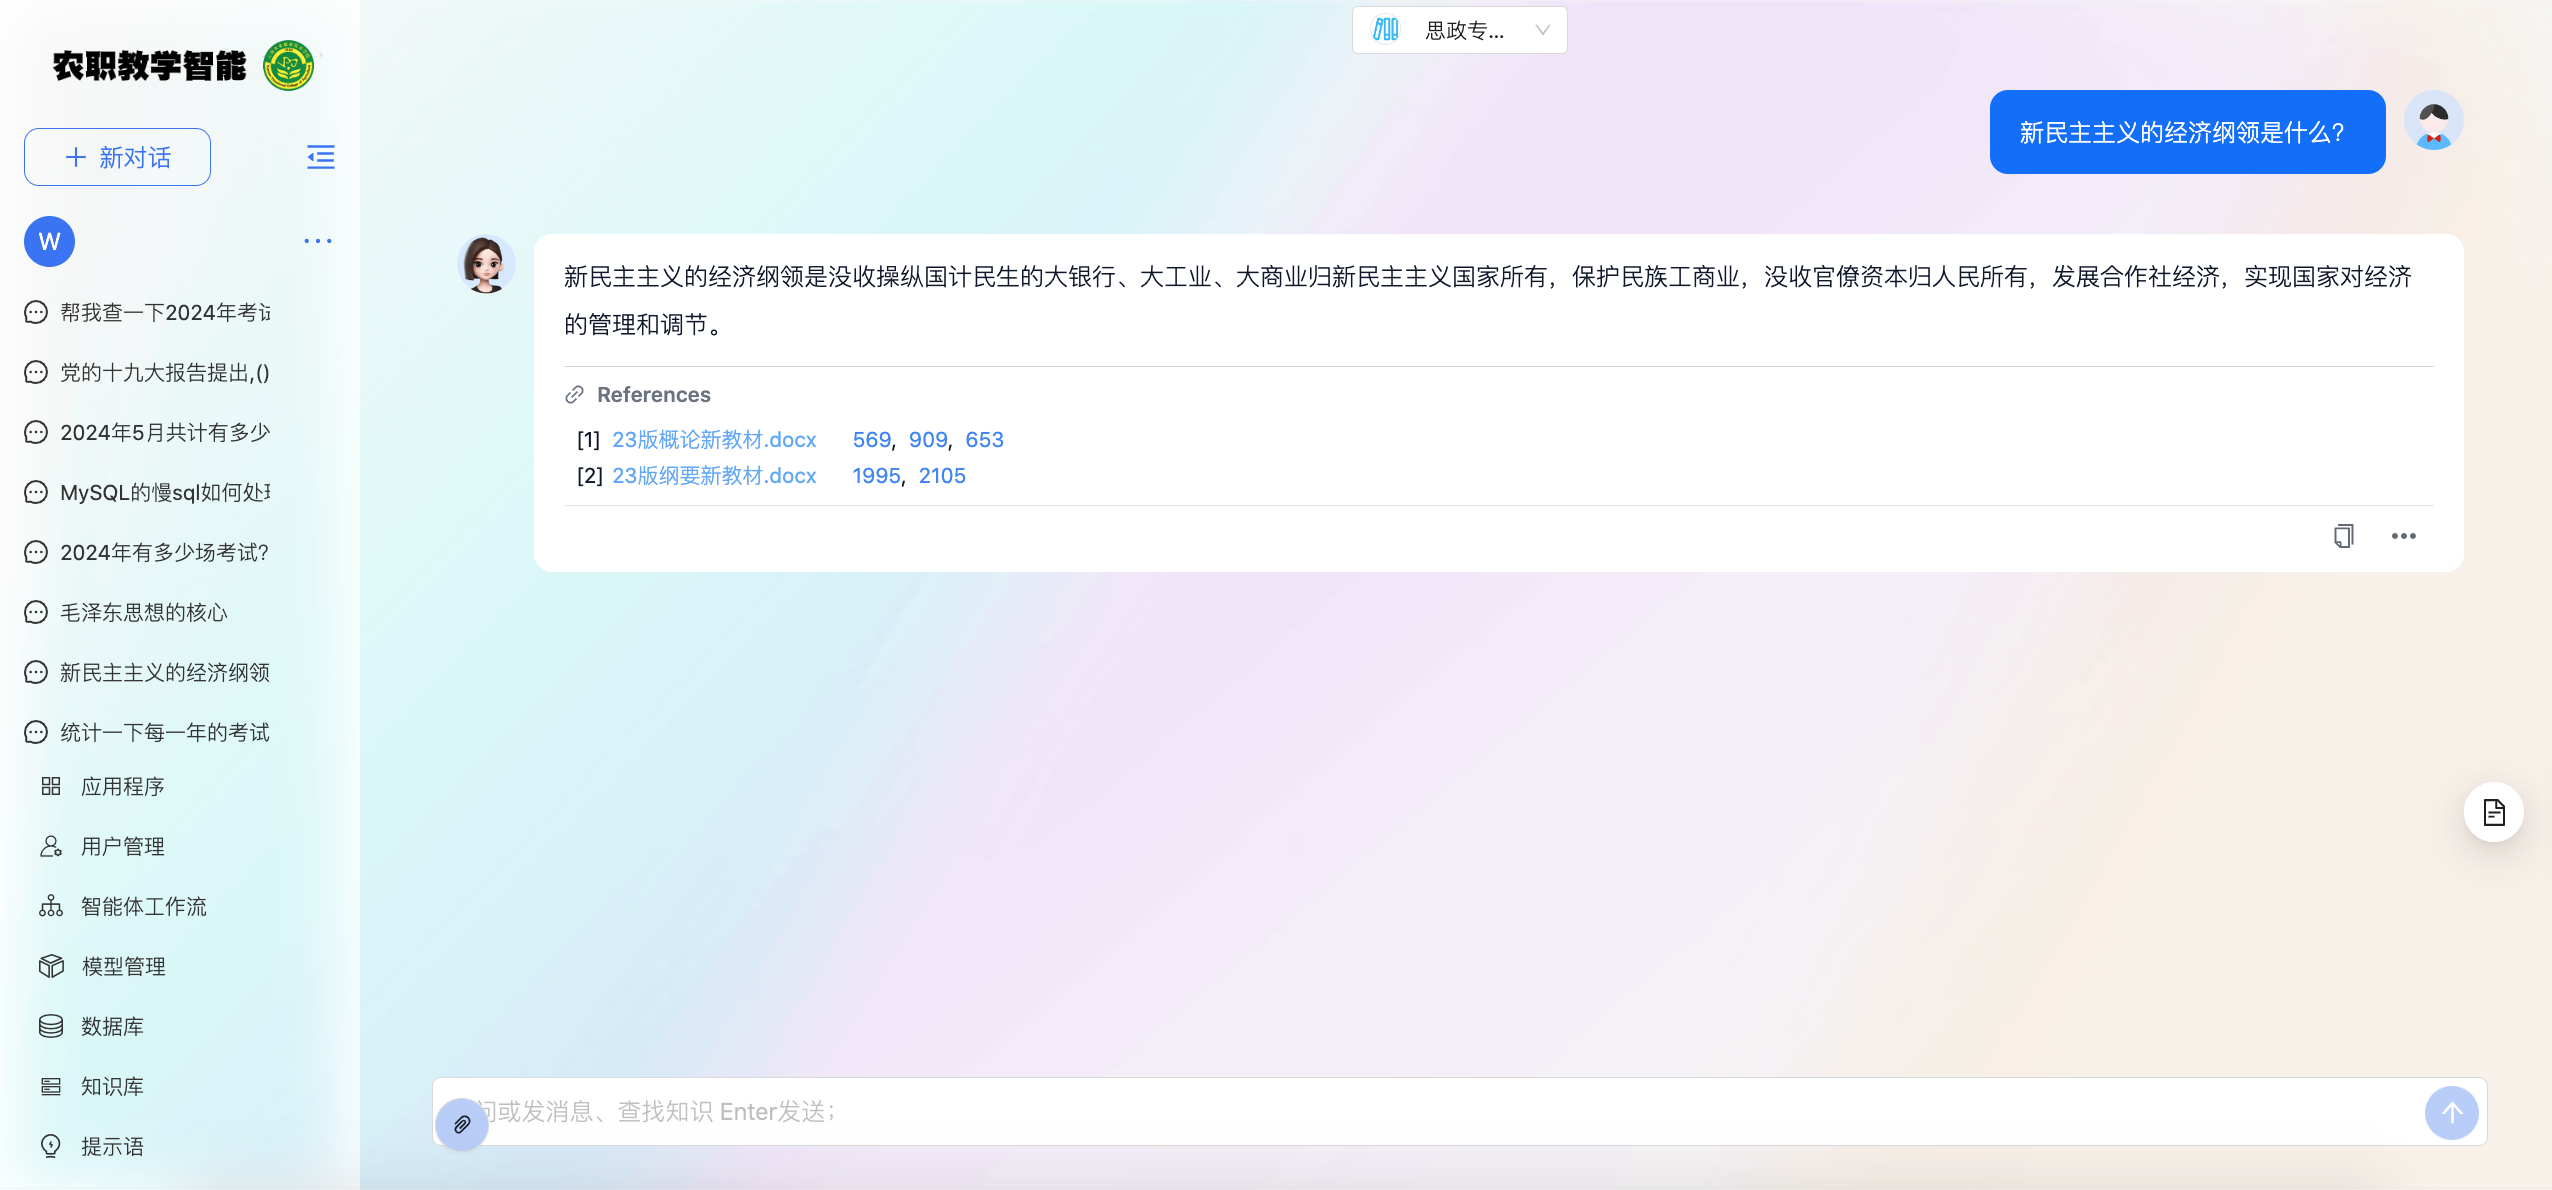Open the 提示语 prompts section
This screenshot has width=2552, height=1190.
click(112, 1146)
